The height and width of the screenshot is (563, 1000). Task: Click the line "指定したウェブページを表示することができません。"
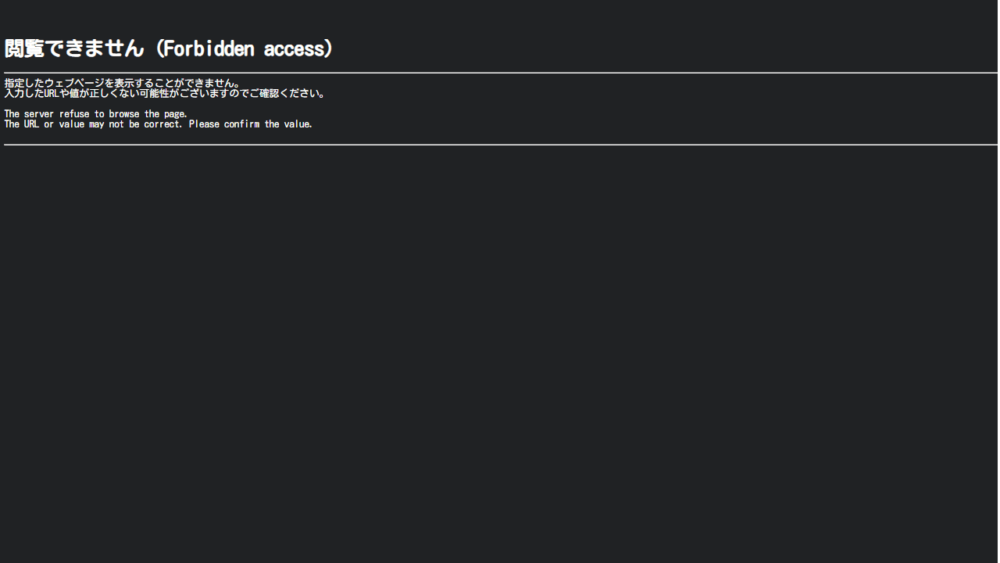[122, 83]
